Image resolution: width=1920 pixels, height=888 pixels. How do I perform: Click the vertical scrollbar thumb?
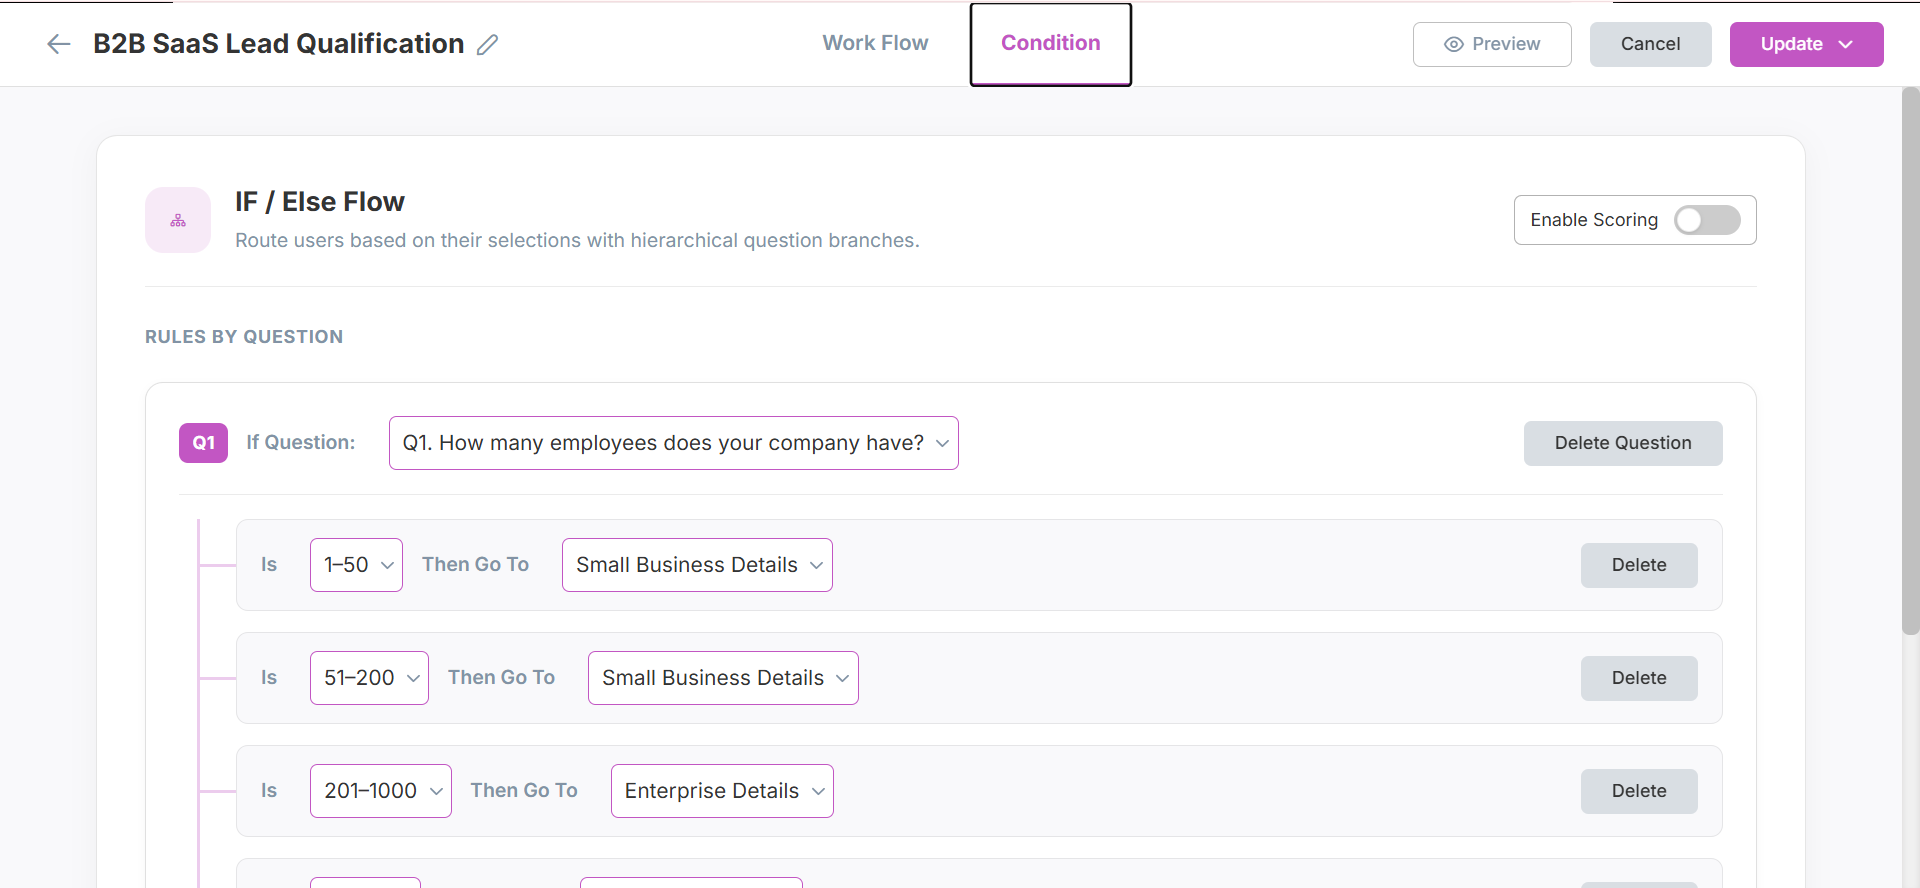click(1910, 360)
